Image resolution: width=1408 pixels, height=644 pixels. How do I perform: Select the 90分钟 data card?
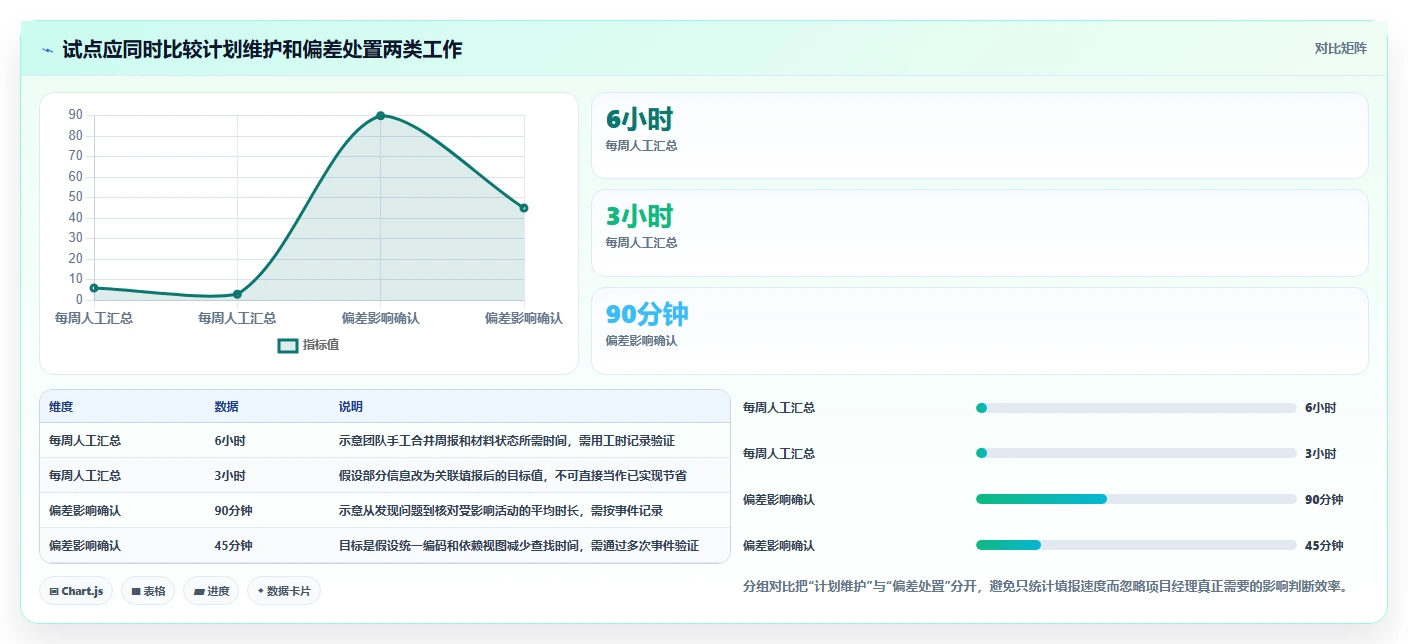[x=979, y=331]
